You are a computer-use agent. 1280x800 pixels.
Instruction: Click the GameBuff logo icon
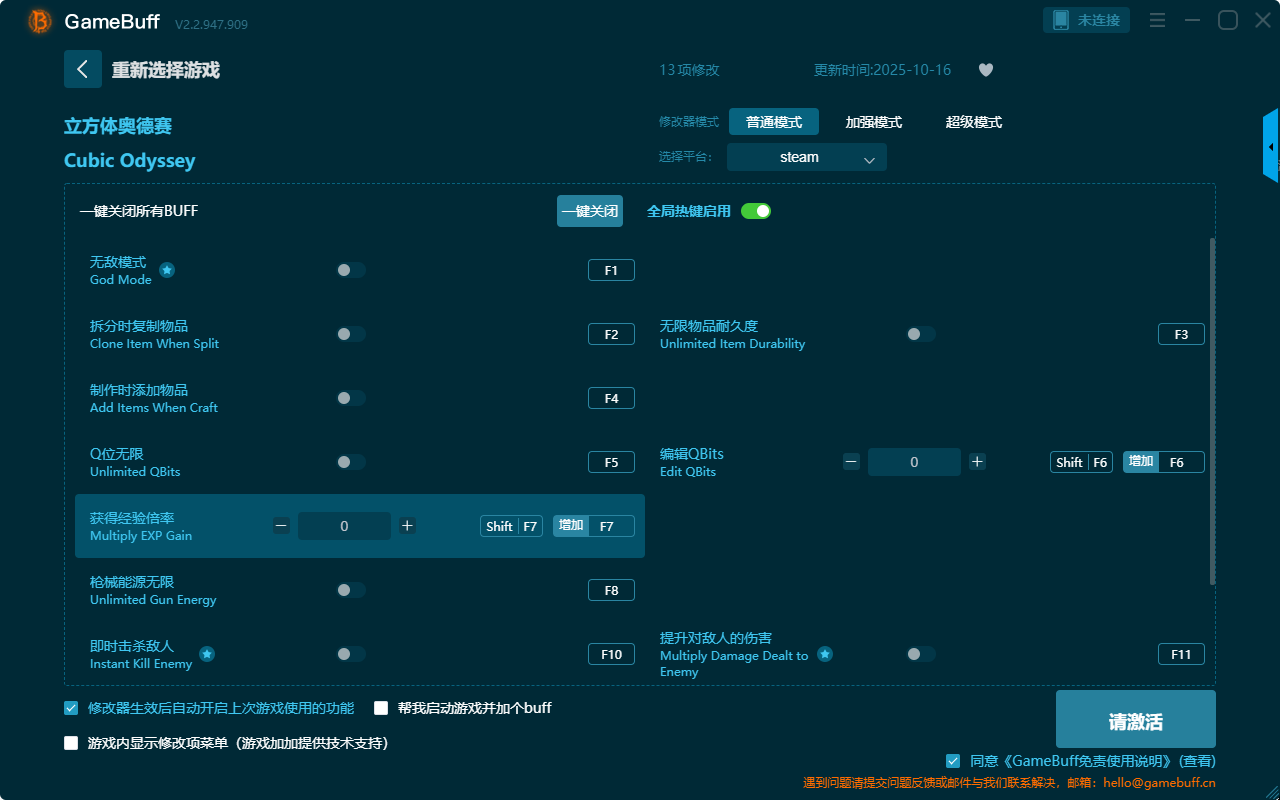(40, 21)
